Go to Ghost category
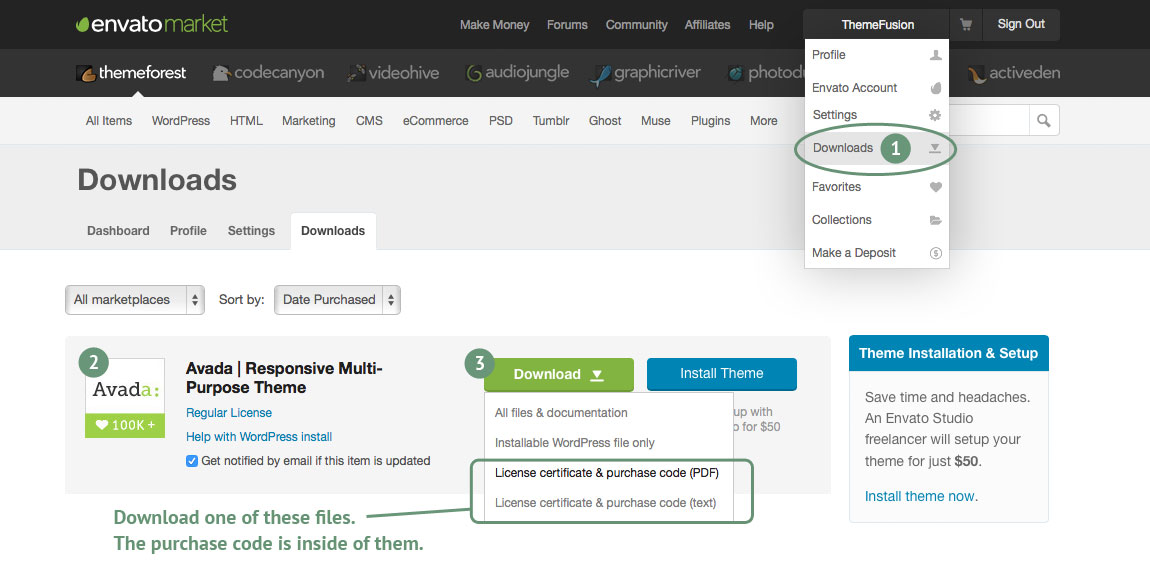The width and height of the screenshot is (1150, 585). pyautogui.click(x=605, y=121)
